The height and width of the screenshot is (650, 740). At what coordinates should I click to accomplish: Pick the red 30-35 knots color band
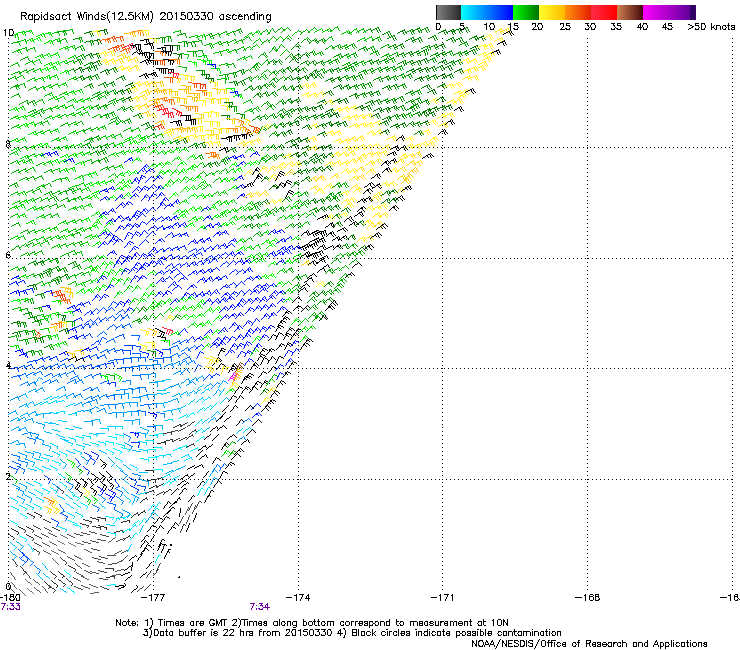(x=604, y=12)
